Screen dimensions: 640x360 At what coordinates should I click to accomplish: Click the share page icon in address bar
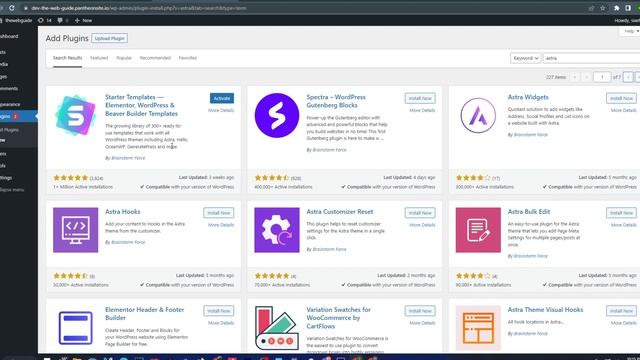pyautogui.click(x=591, y=8)
